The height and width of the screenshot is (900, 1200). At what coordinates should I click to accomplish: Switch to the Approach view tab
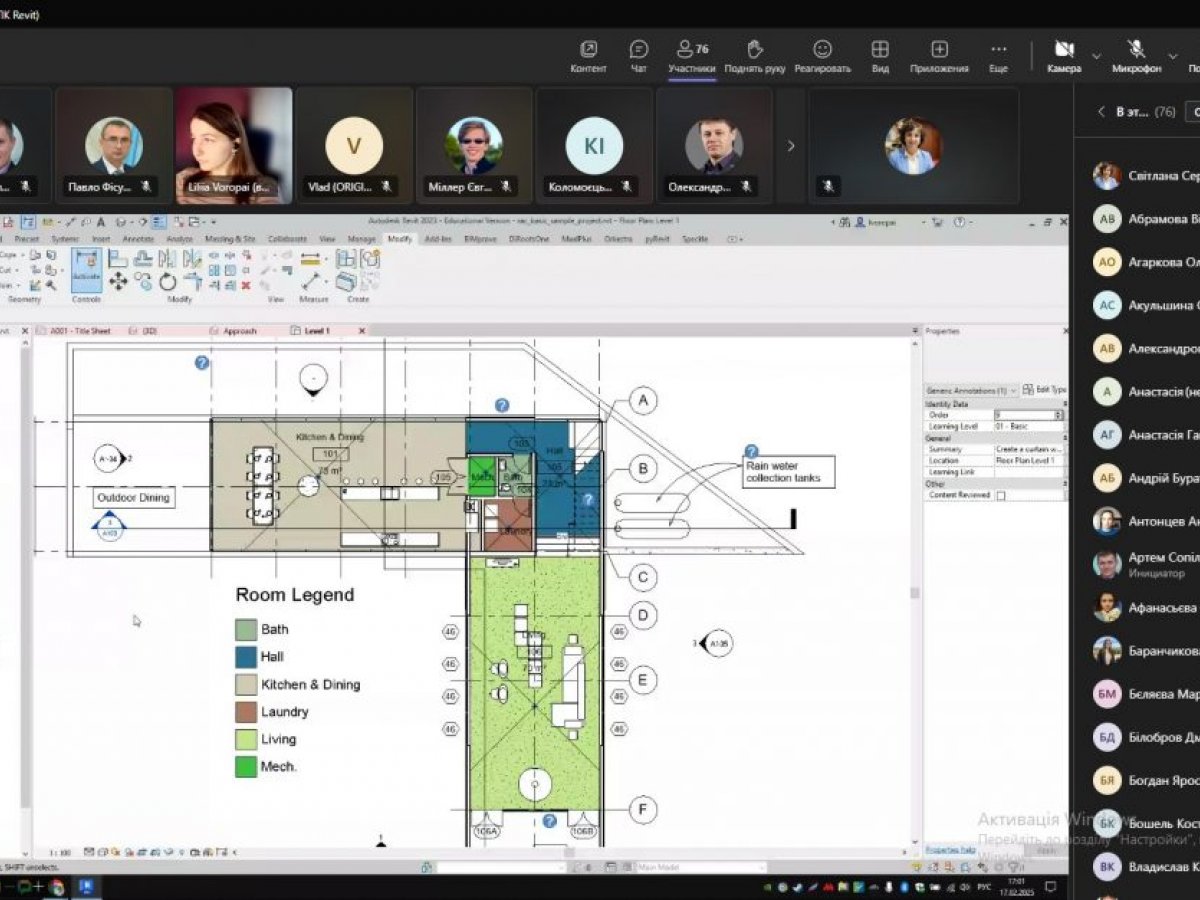240,331
